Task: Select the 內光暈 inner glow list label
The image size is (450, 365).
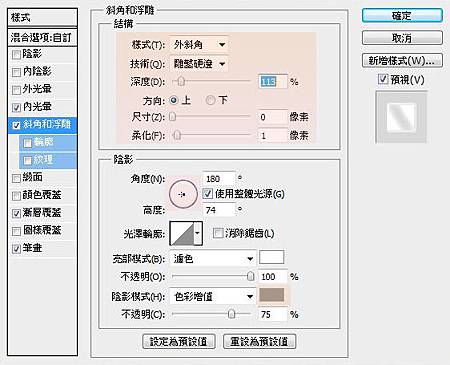Action: coord(37,107)
